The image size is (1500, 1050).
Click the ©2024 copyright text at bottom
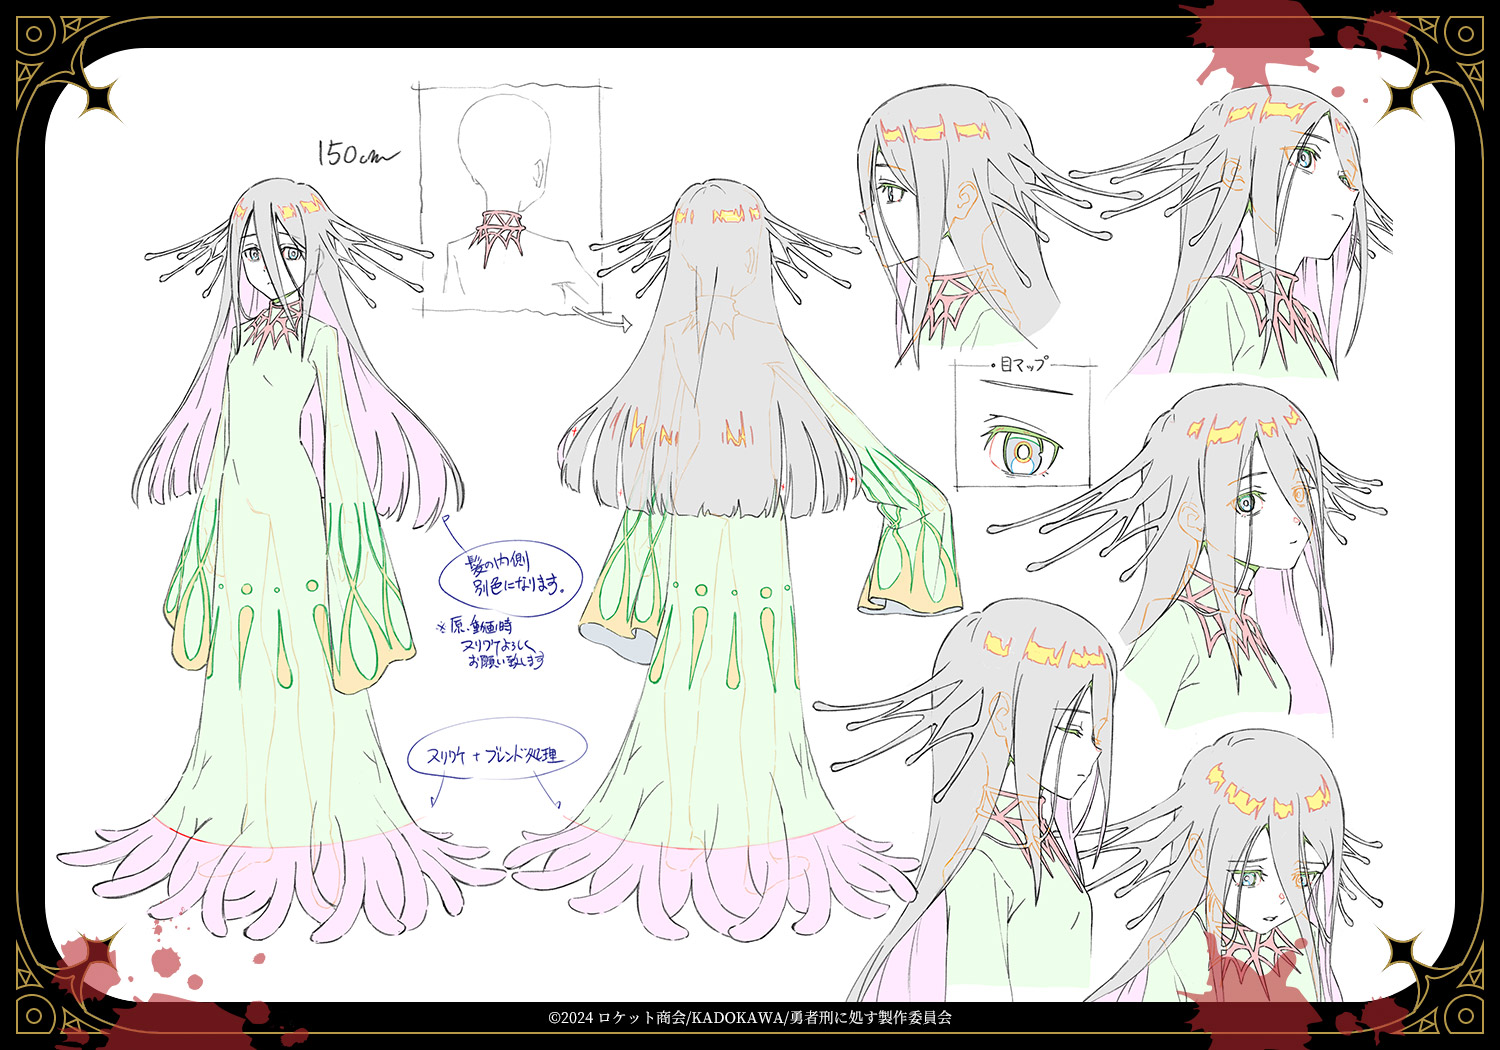click(x=750, y=1018)
